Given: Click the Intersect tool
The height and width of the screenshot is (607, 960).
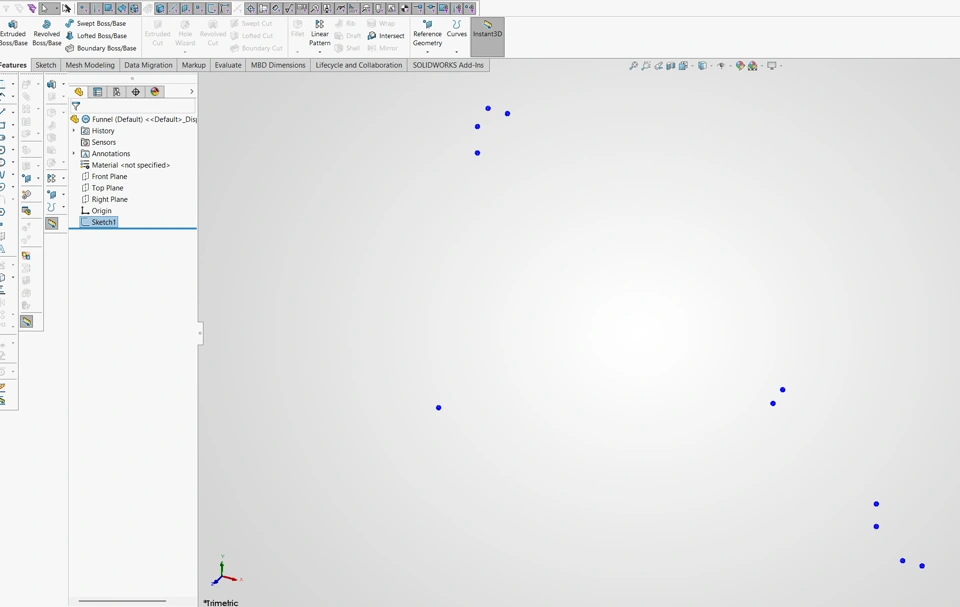Looking at the screenshot, I should 386,36.
